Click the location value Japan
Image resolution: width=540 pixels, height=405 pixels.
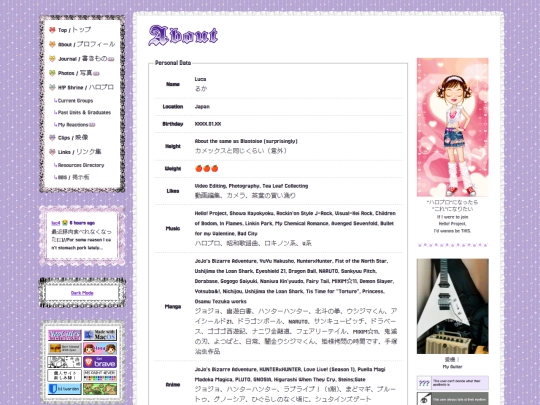coord(202,107)
